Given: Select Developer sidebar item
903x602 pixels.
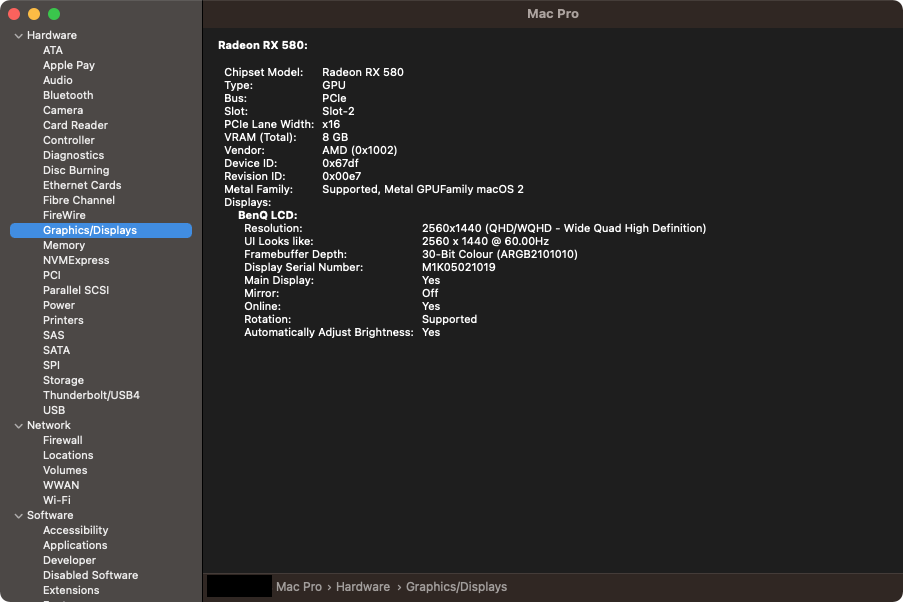Looking at the screenshot, I should 69,560.
